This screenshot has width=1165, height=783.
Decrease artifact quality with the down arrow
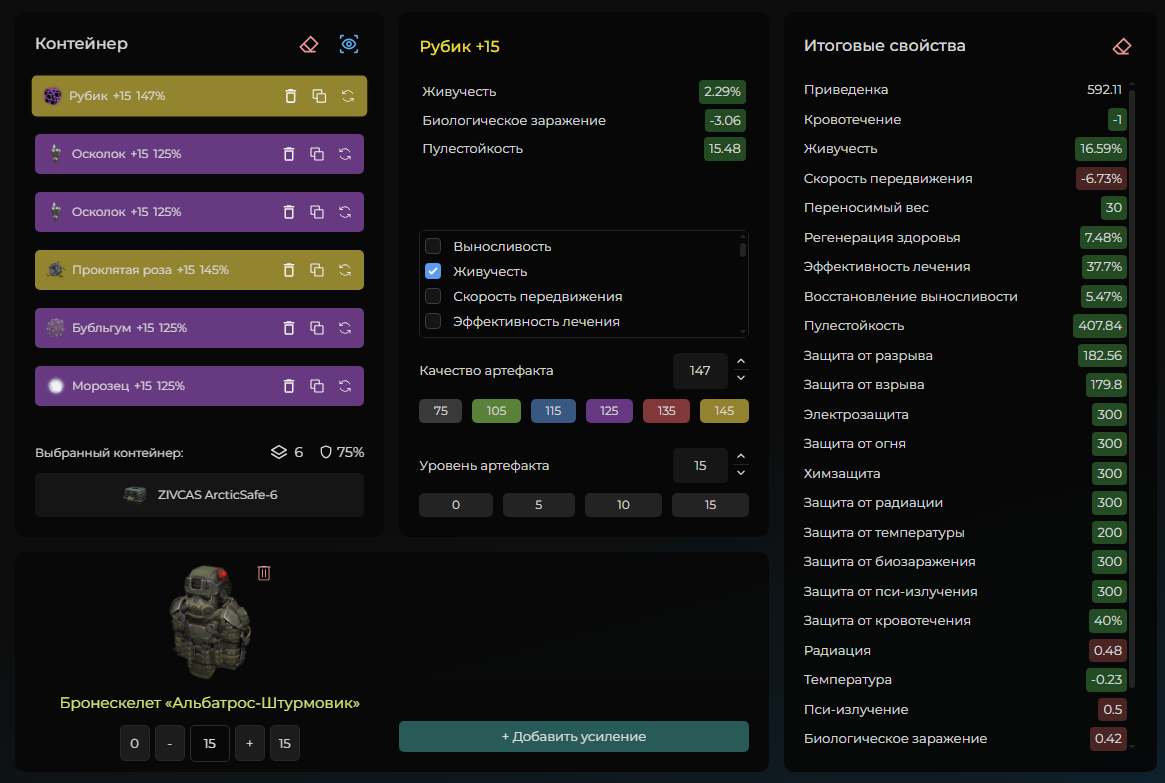(x=741, y=378)
